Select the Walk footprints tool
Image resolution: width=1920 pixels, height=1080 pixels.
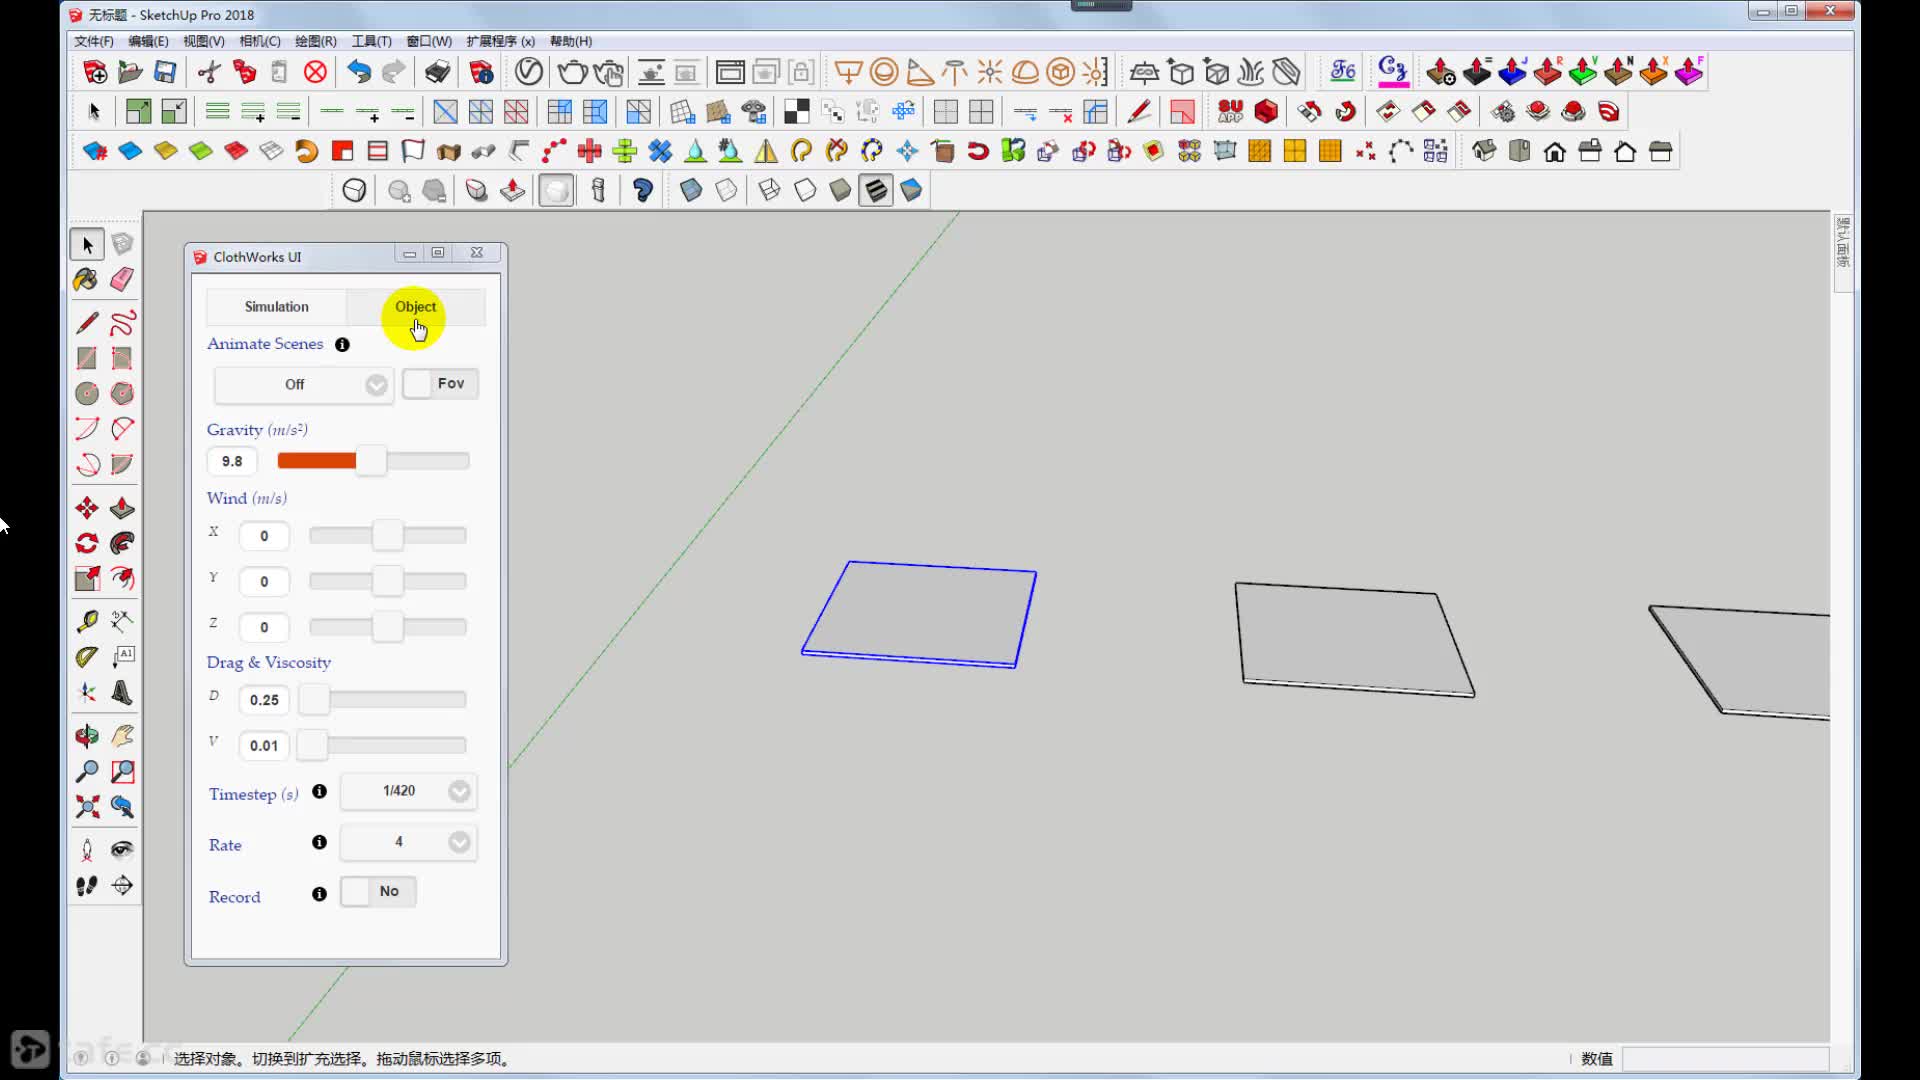87,885
